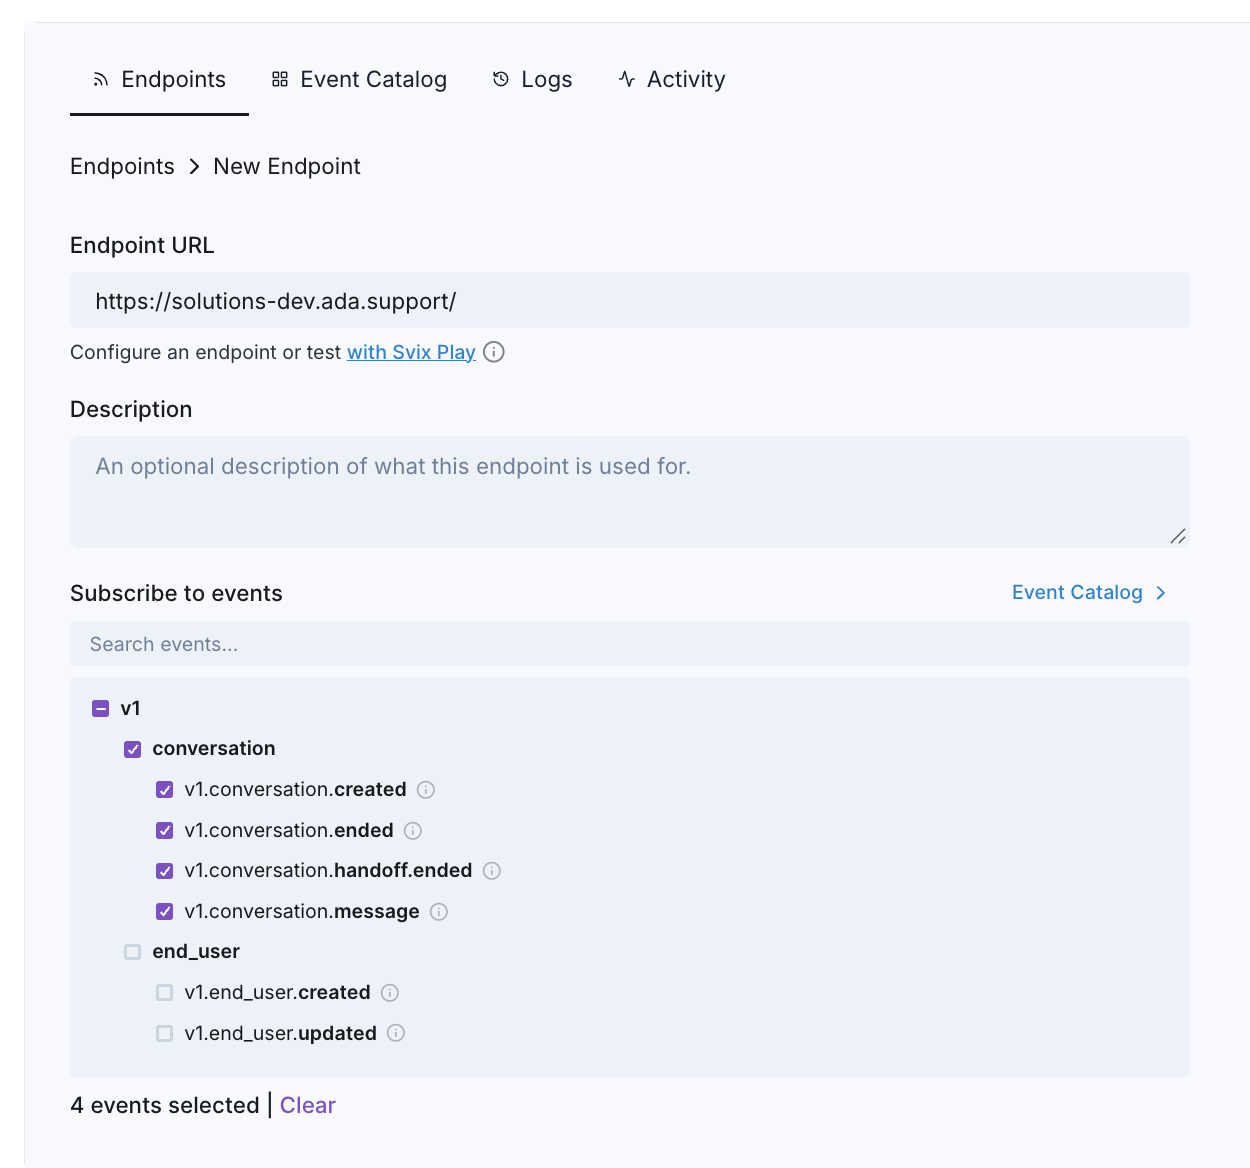Click the Activity pulse icon
This screenshot has width=1250, height=1168.
tap(626, 79)
